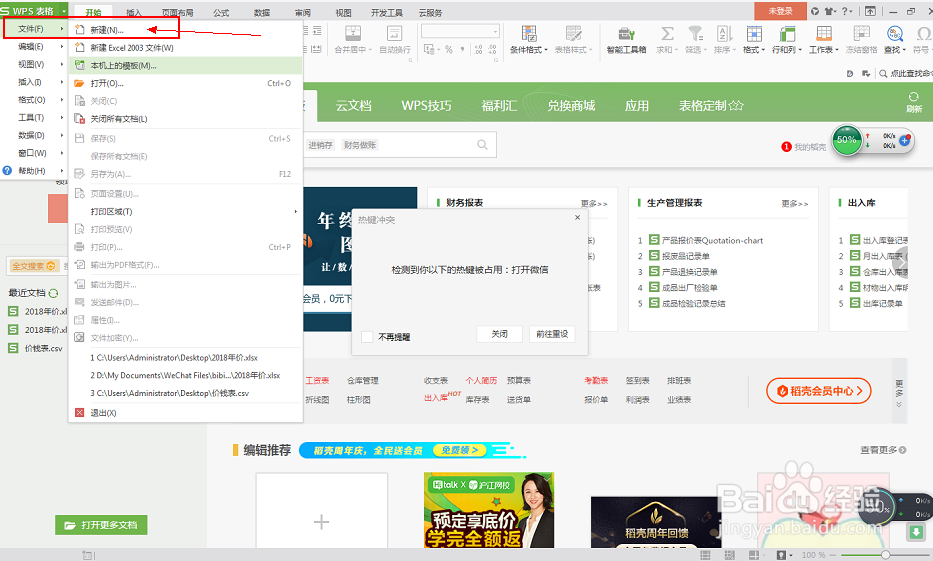Close the 热键冲突 dialog with X
Image resolution: width=933 pixels, height=561 pixels.
[577, 218]
